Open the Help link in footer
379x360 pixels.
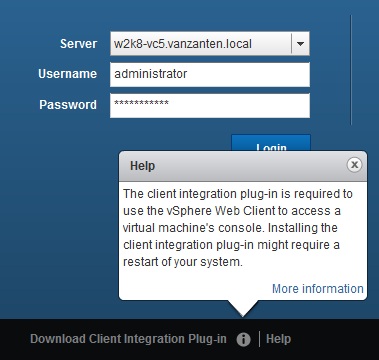coord(278,339)
